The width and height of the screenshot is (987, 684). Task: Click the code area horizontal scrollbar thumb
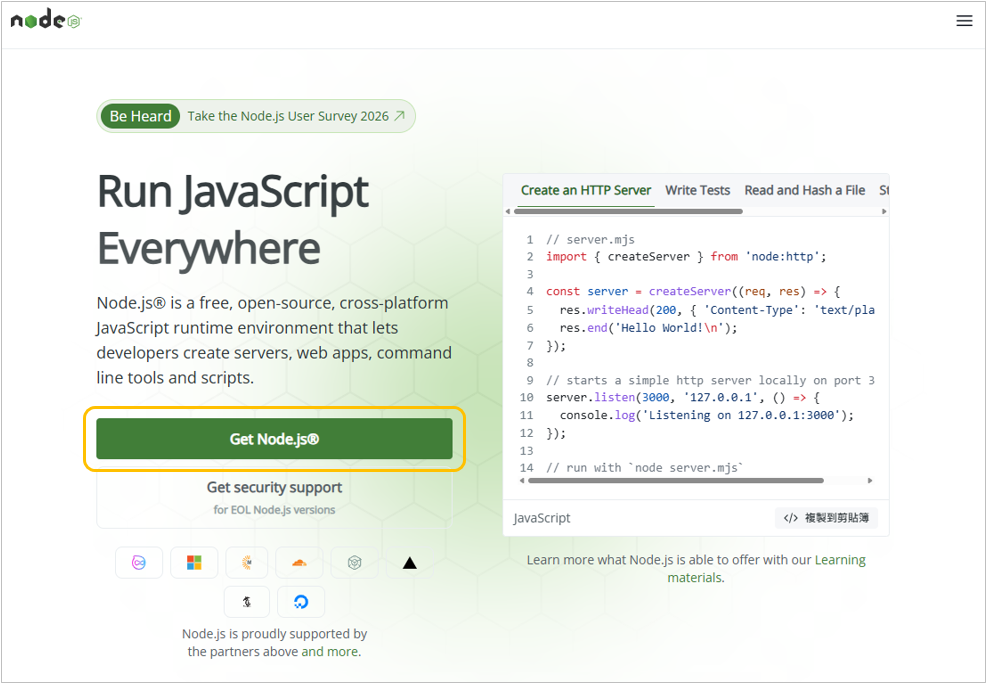point(676,481)
